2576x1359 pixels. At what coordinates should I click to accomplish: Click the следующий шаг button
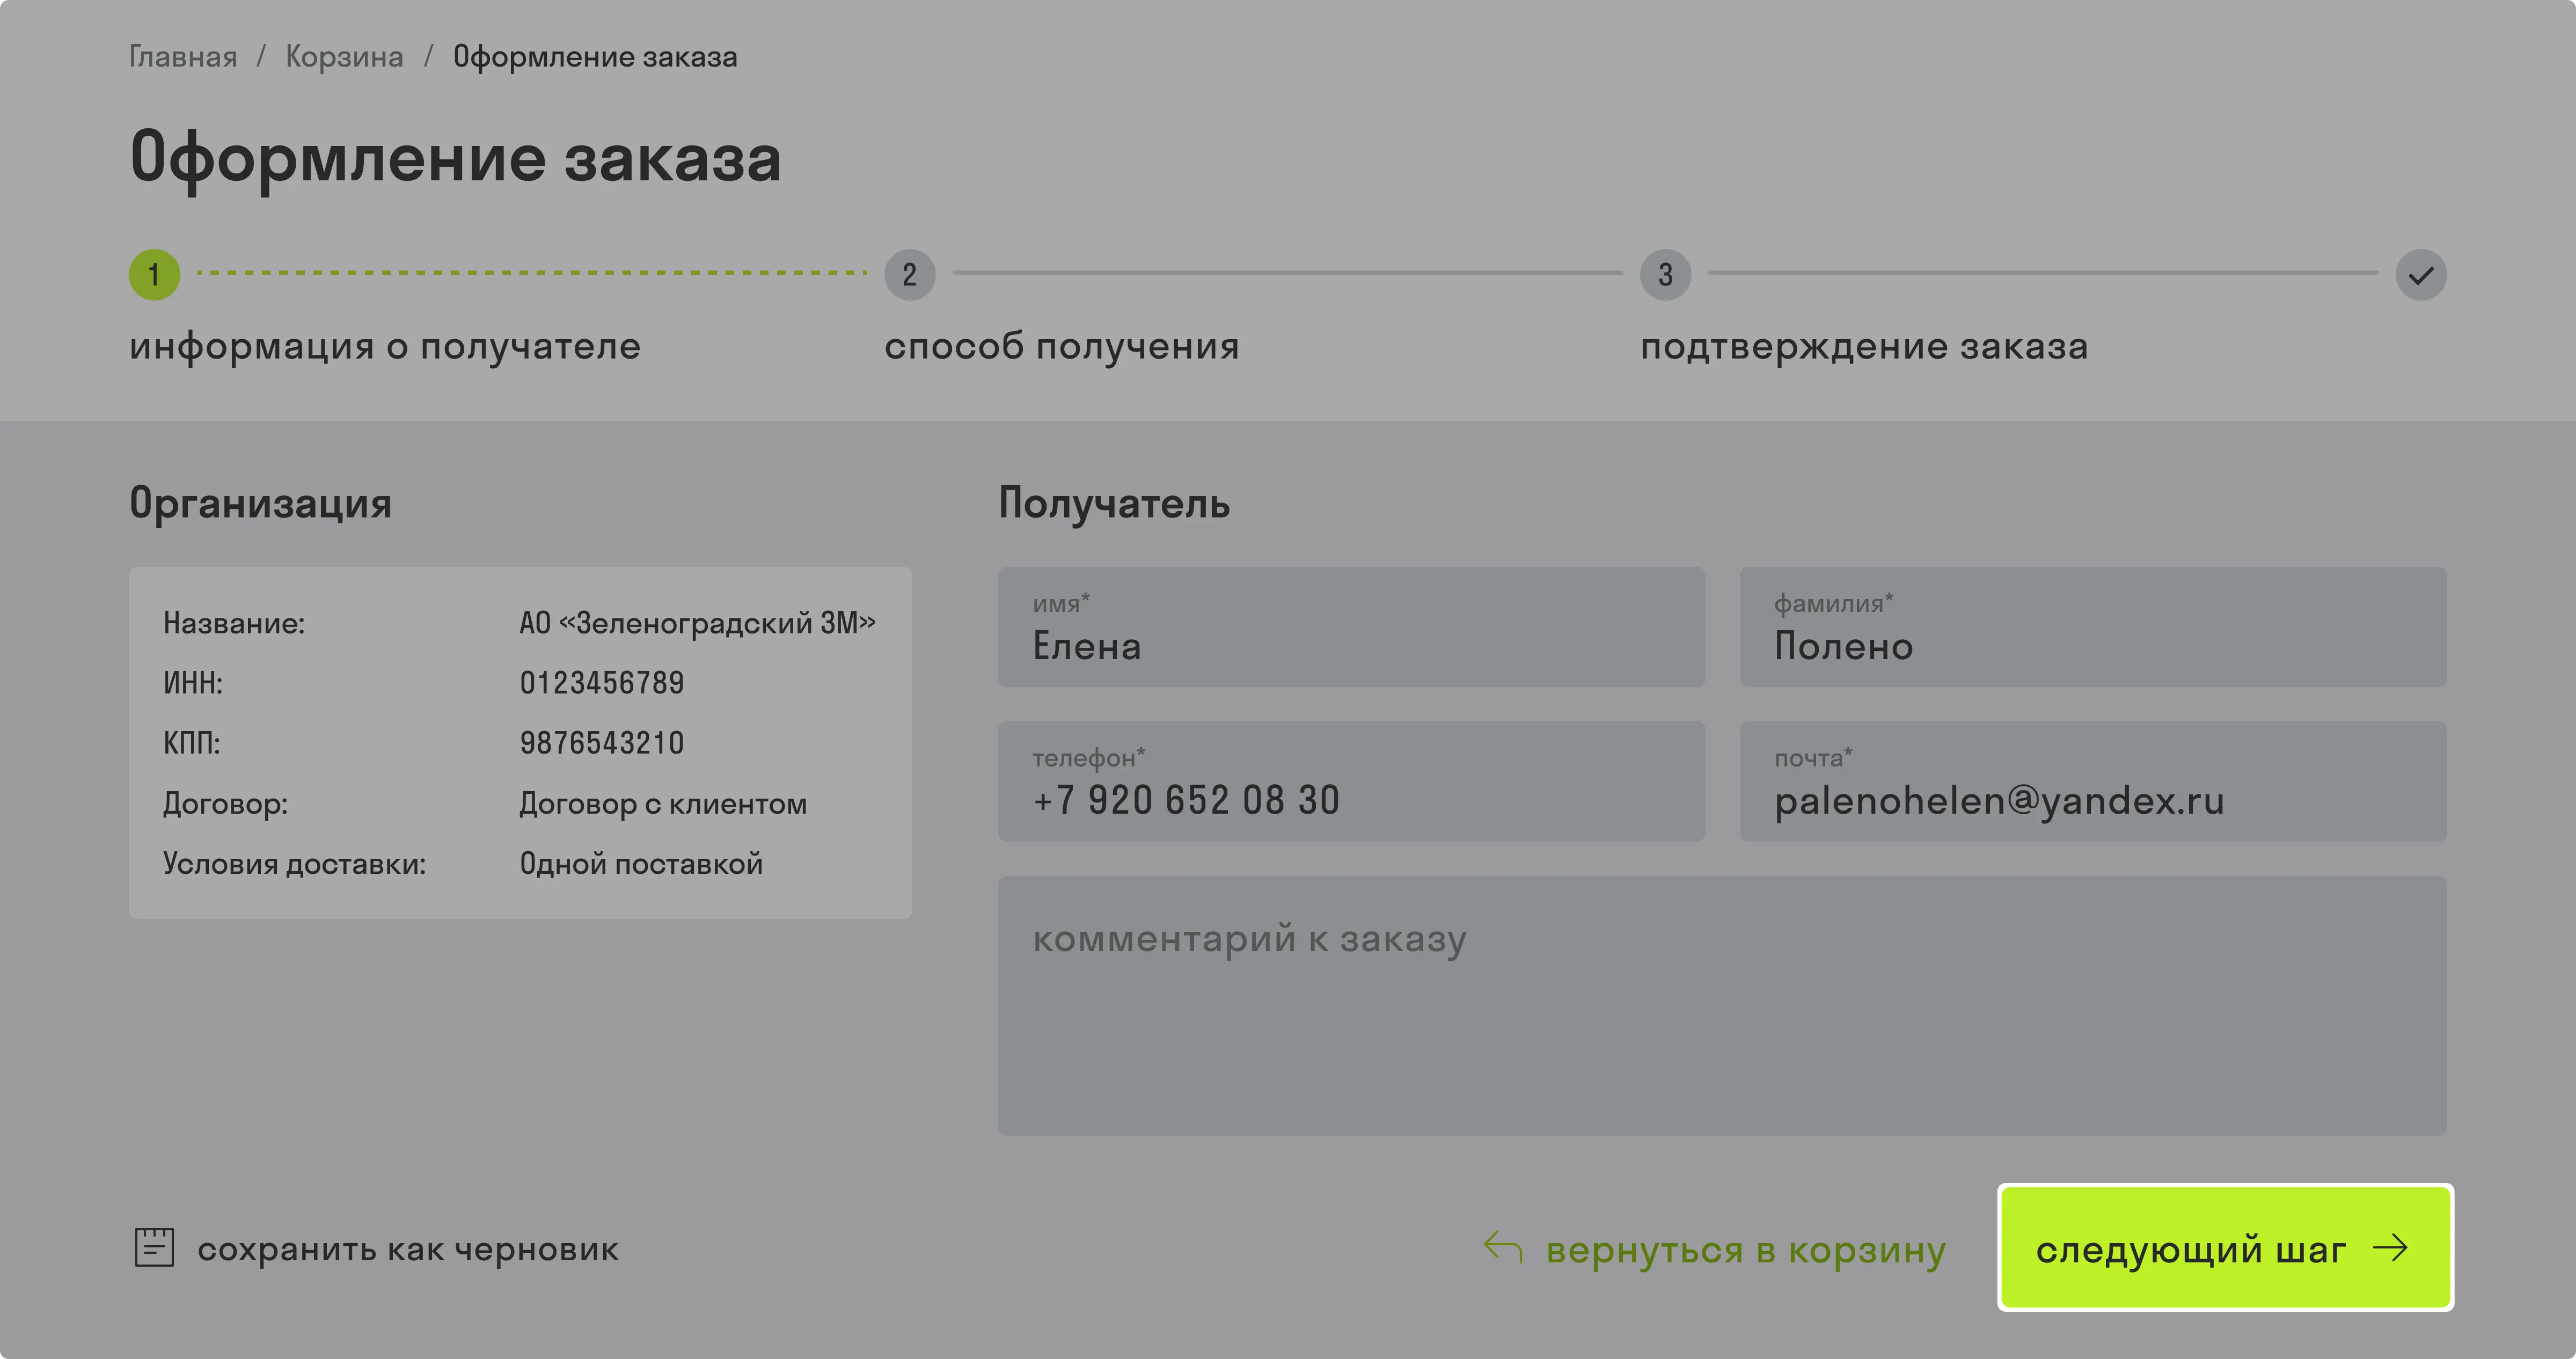(2225, 1247)
